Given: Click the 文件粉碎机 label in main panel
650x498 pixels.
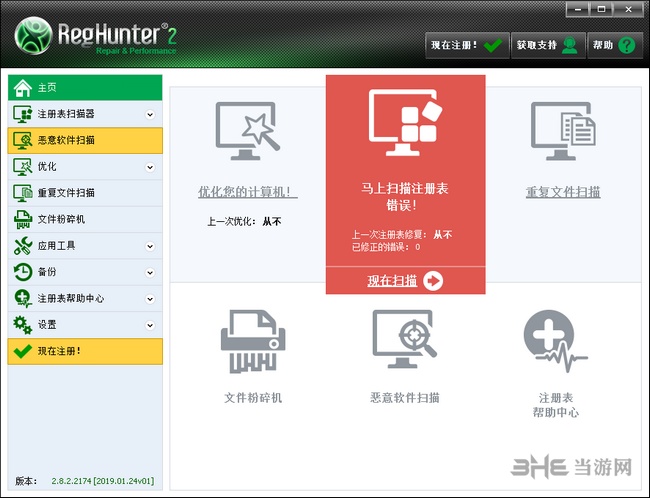Looking at the screenshot, I should [x=253, y=398].
